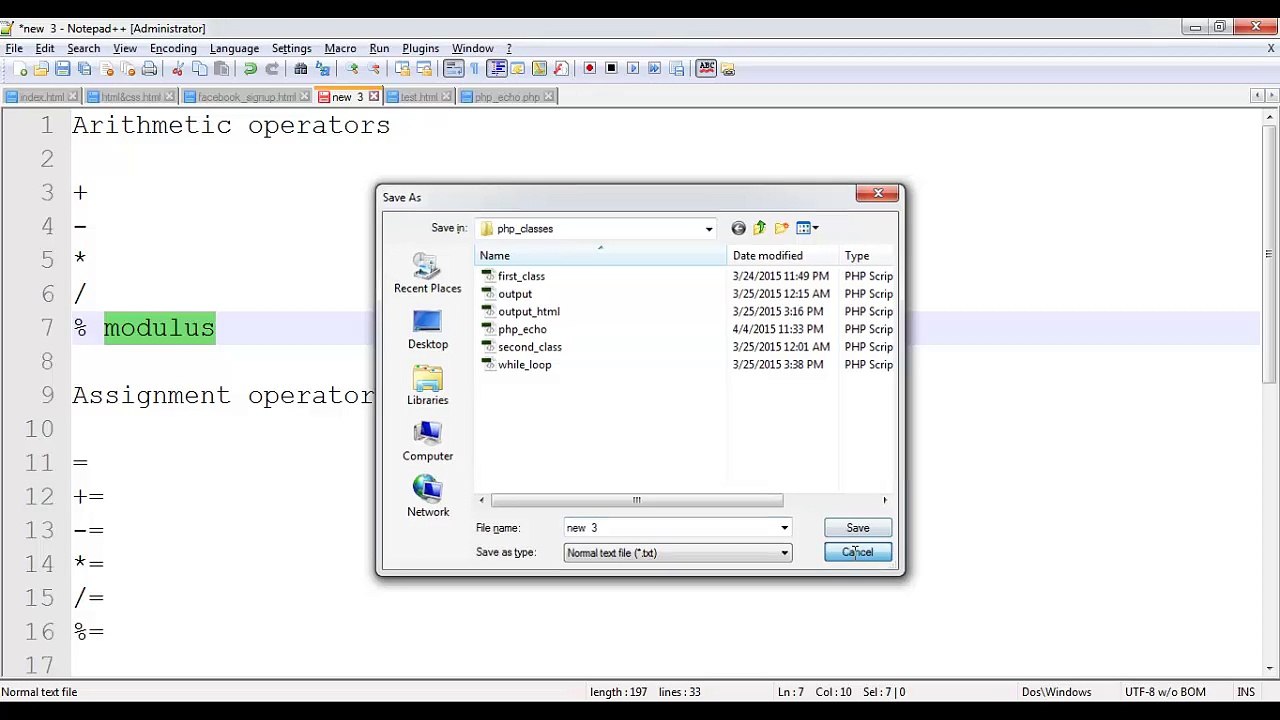
Task: Select the second_class file
Action: pos(529,347)
